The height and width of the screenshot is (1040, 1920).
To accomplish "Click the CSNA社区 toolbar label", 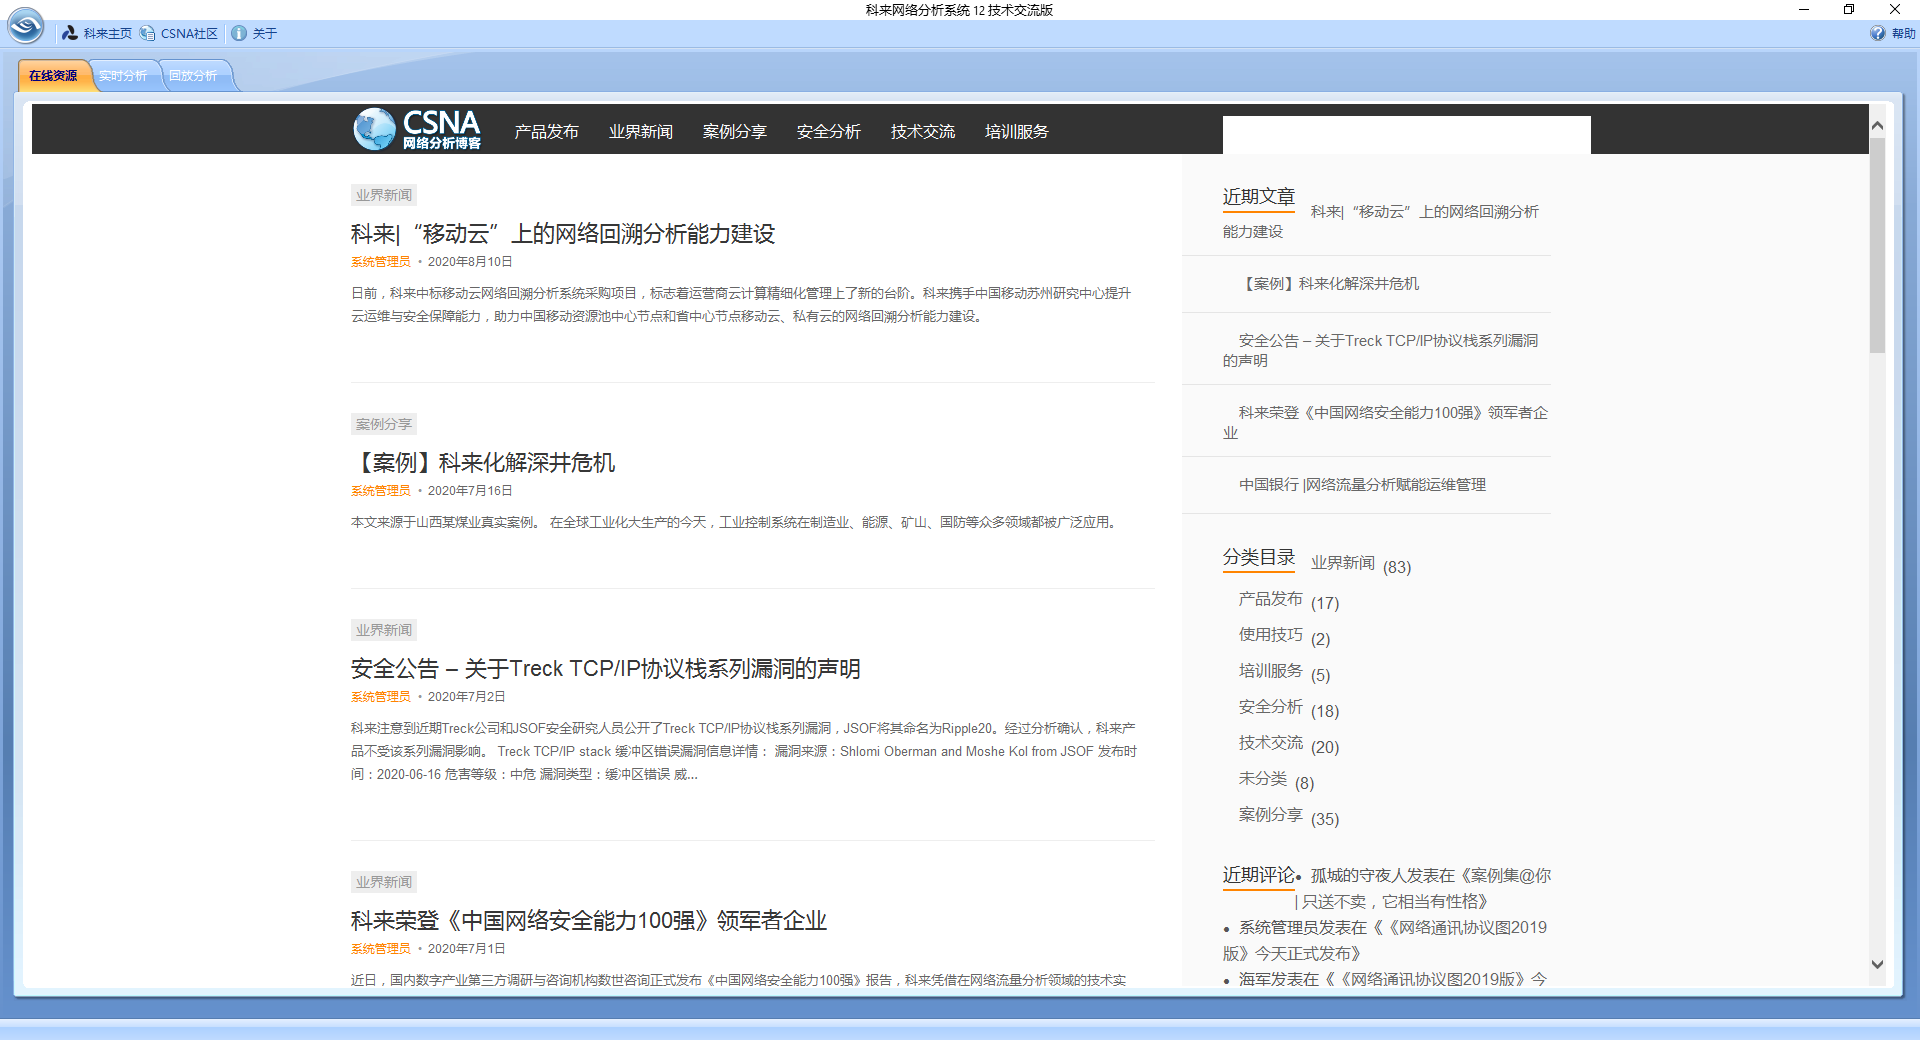I will 189,33.
